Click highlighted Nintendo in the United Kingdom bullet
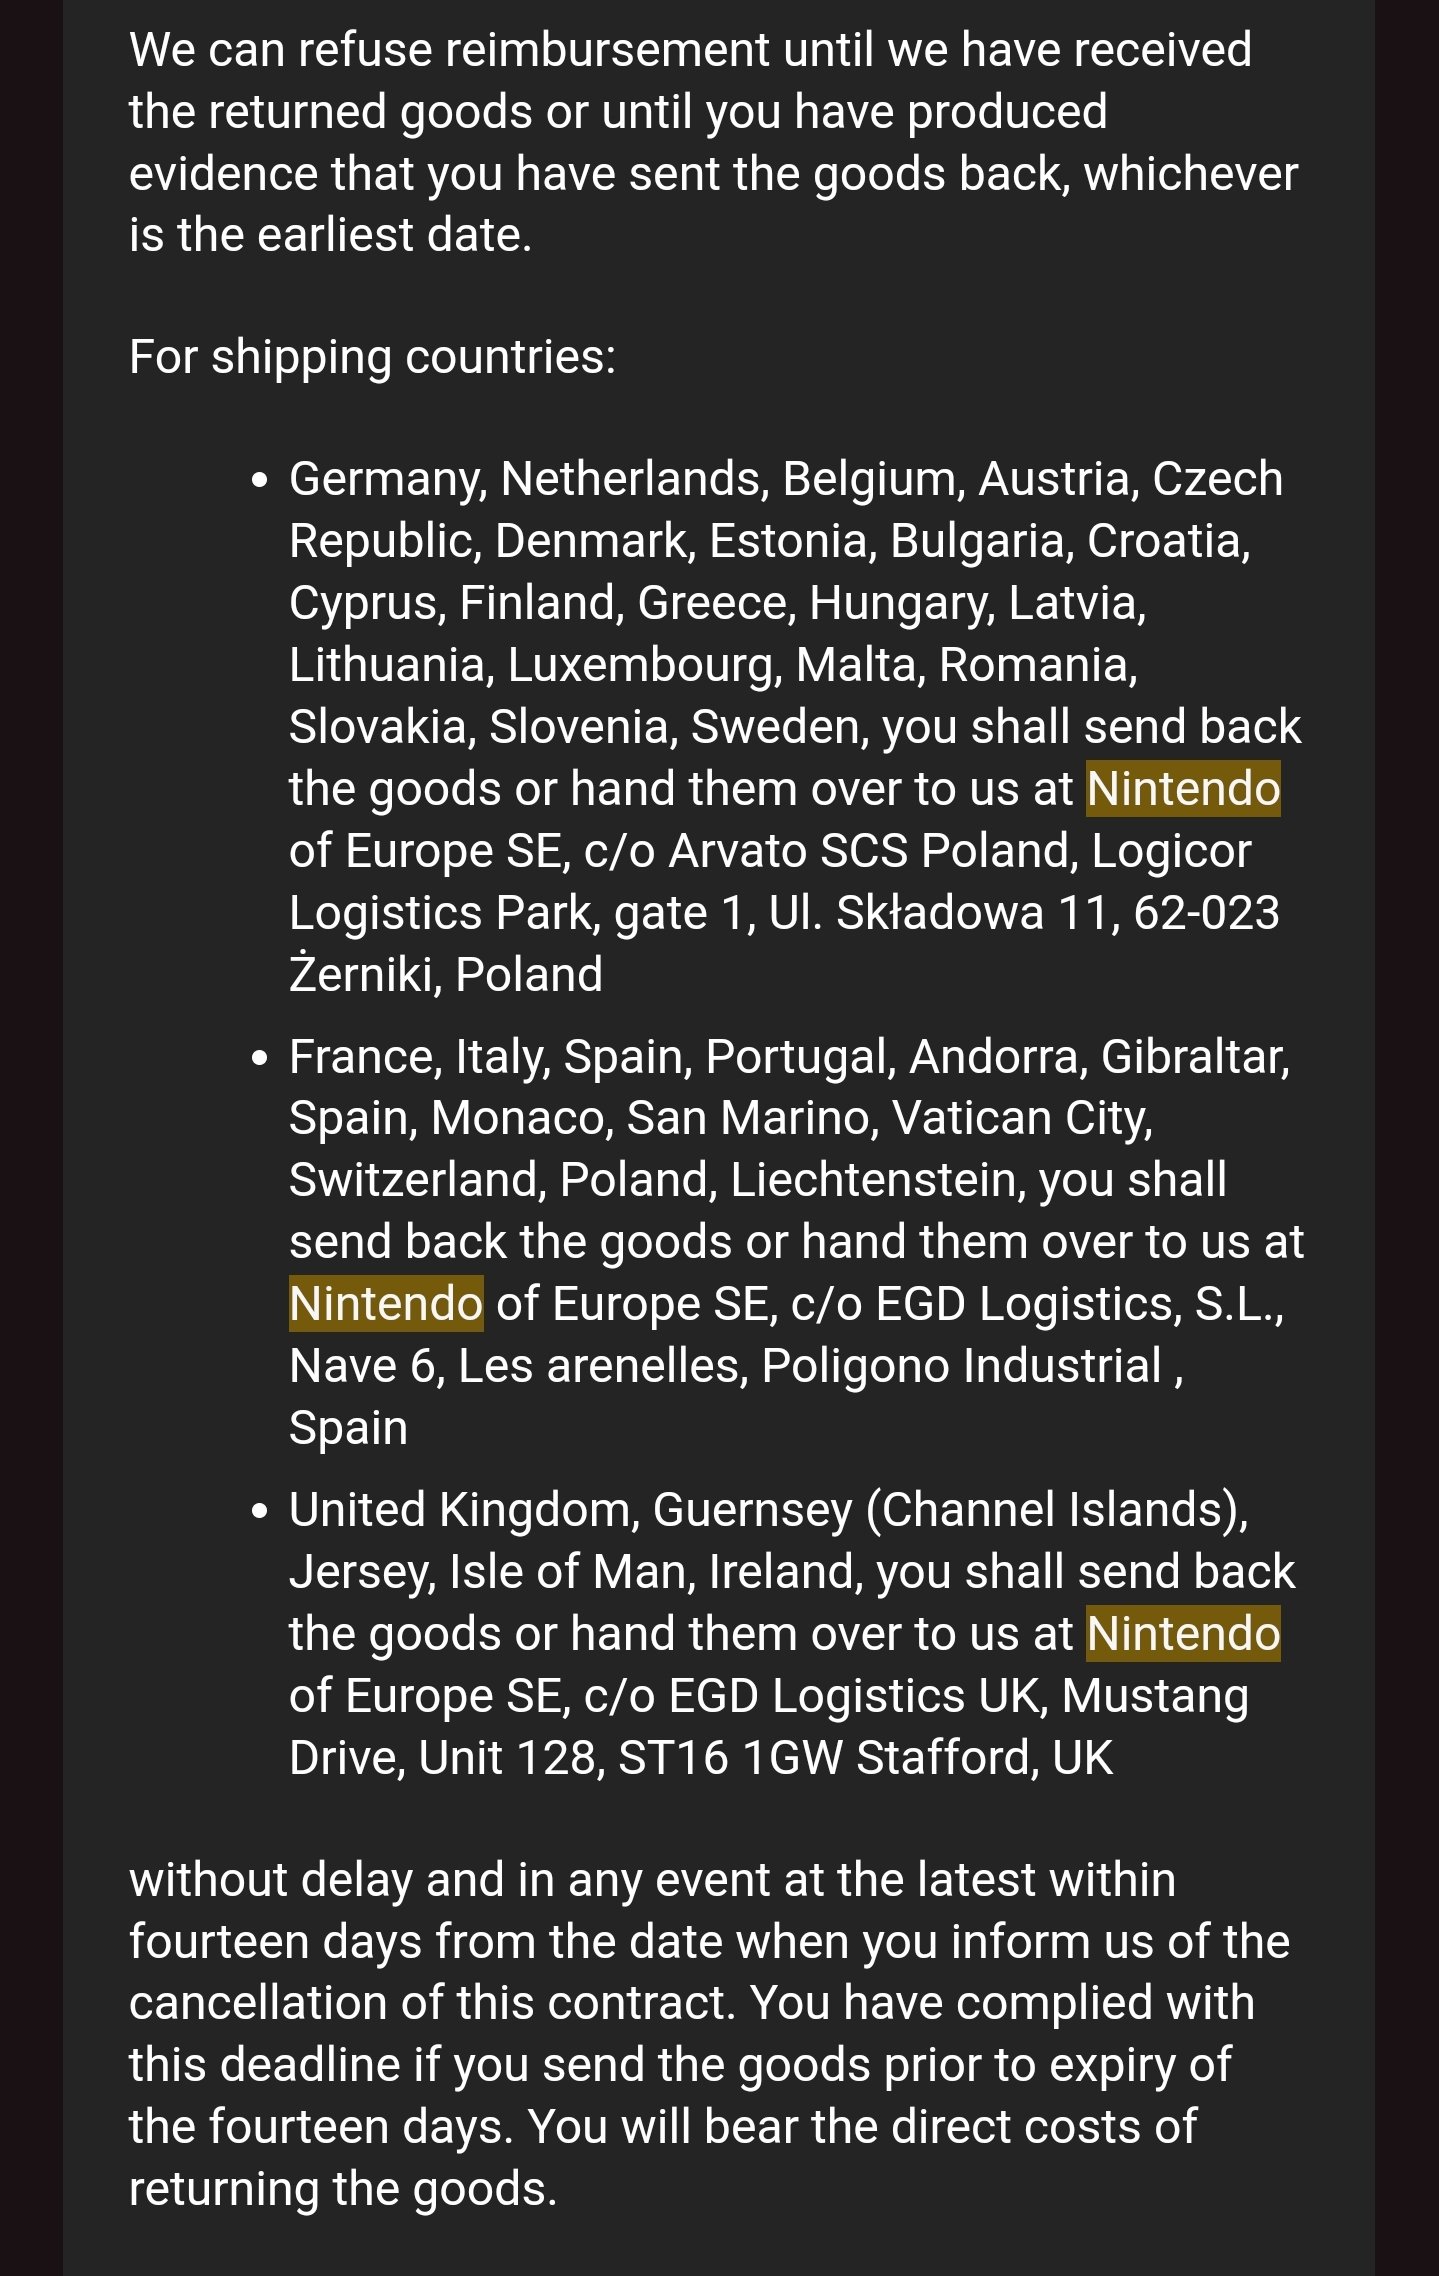Image resolution: width=1439 pixels, height=2276 pixels. point(1183,1634)
